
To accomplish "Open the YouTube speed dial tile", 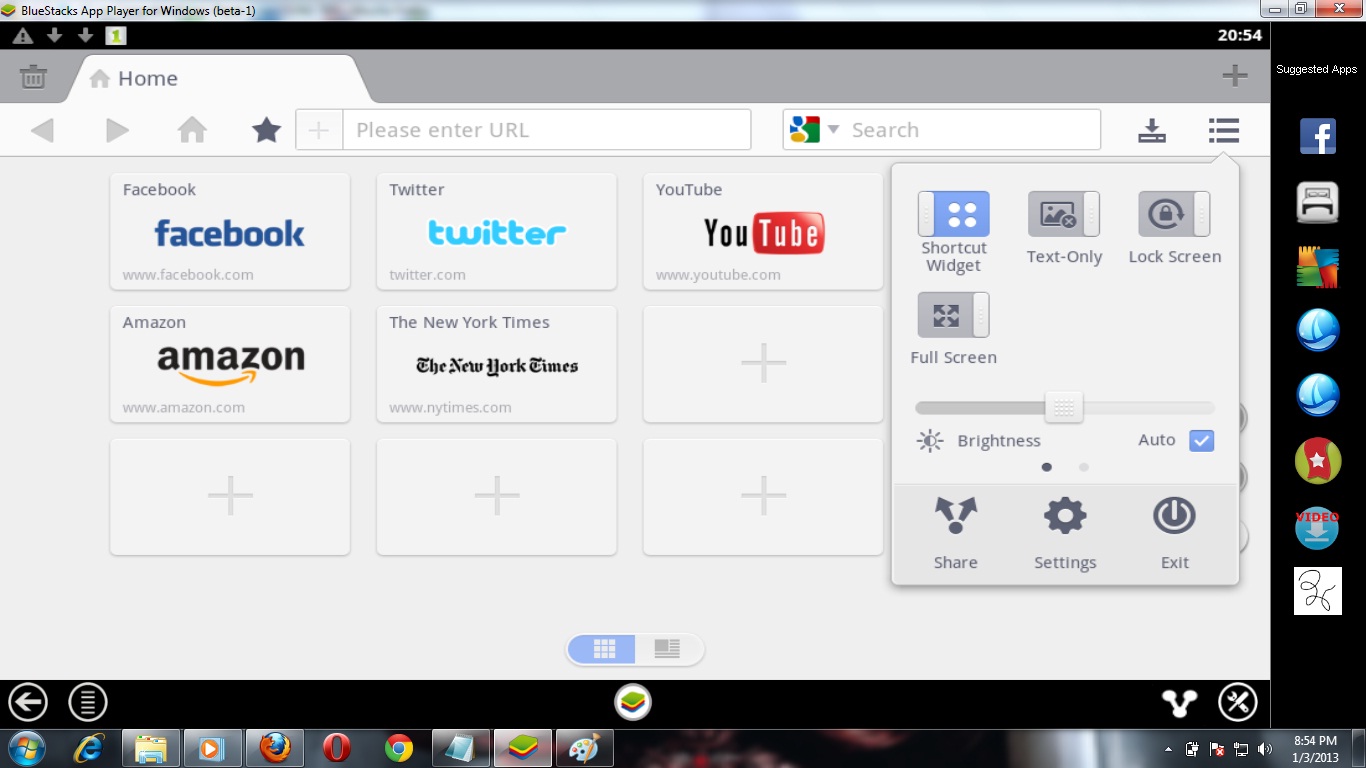I will point(763,231).
